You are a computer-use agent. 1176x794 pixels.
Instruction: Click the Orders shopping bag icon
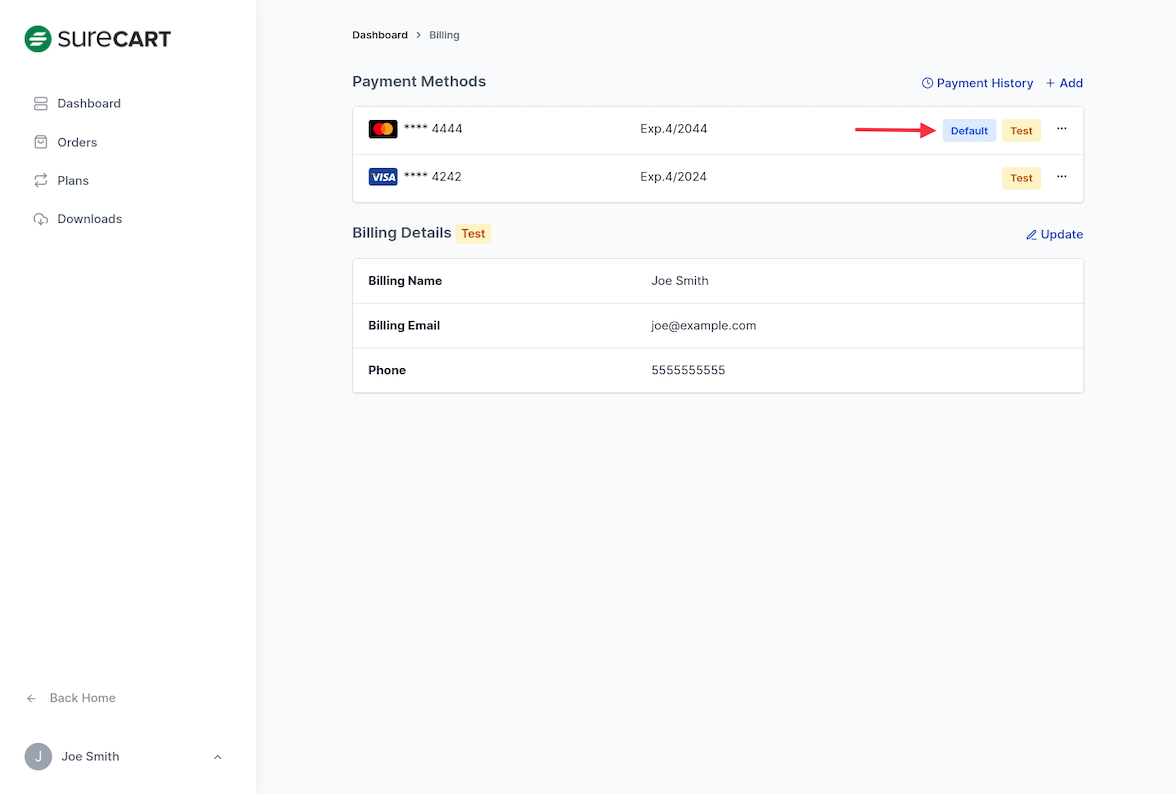(41, 142)
